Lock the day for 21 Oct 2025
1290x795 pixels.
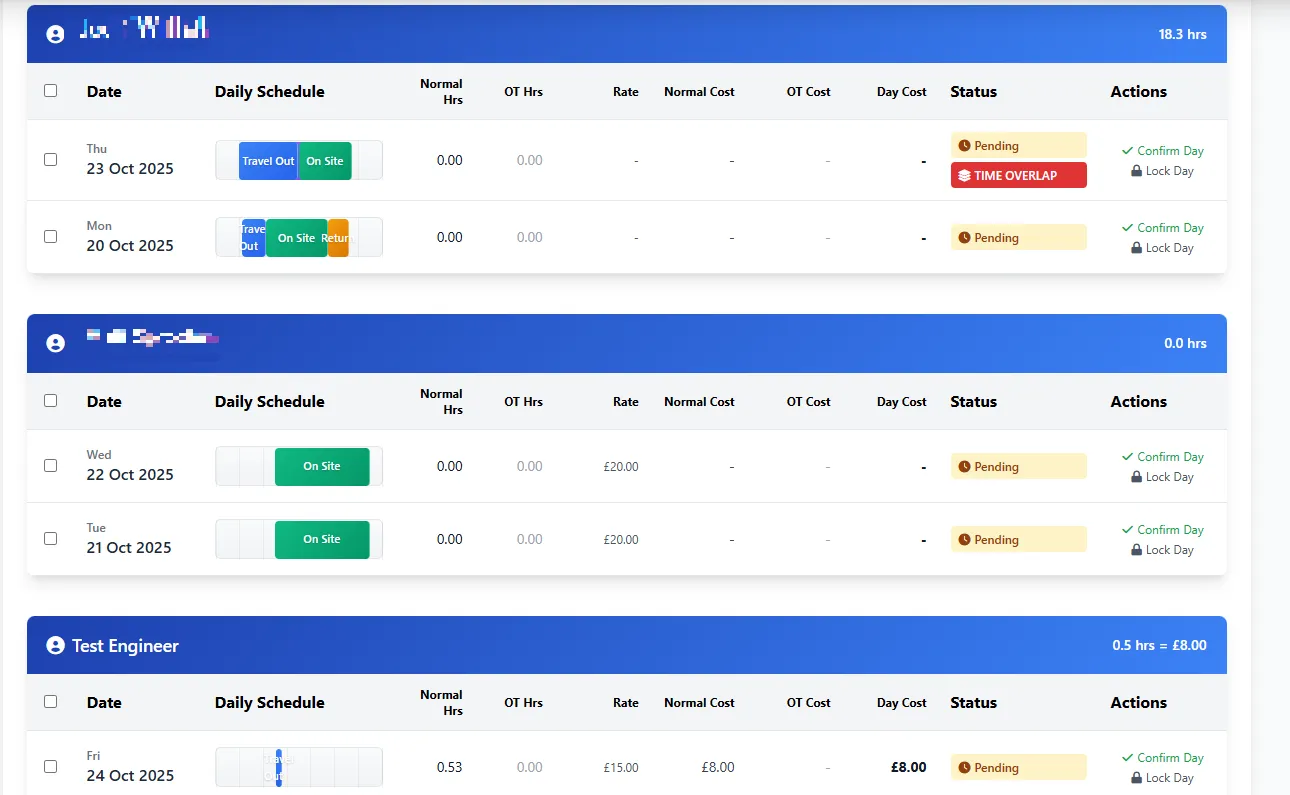(1162, 550)
